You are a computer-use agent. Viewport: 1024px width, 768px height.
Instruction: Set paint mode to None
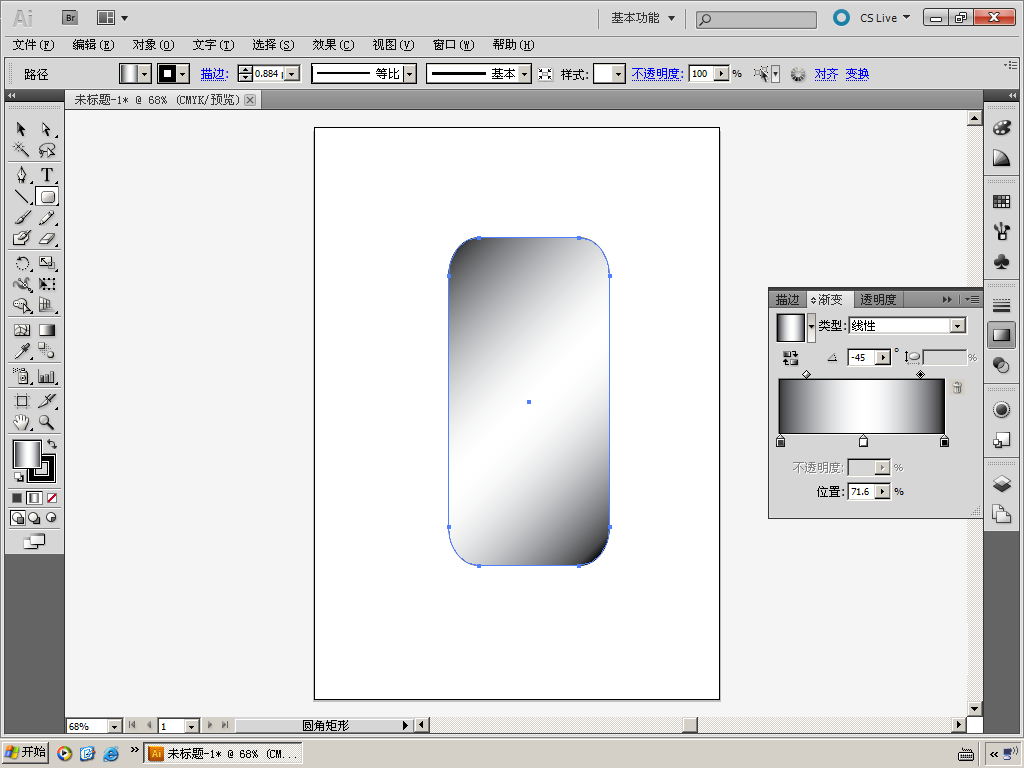51,497
